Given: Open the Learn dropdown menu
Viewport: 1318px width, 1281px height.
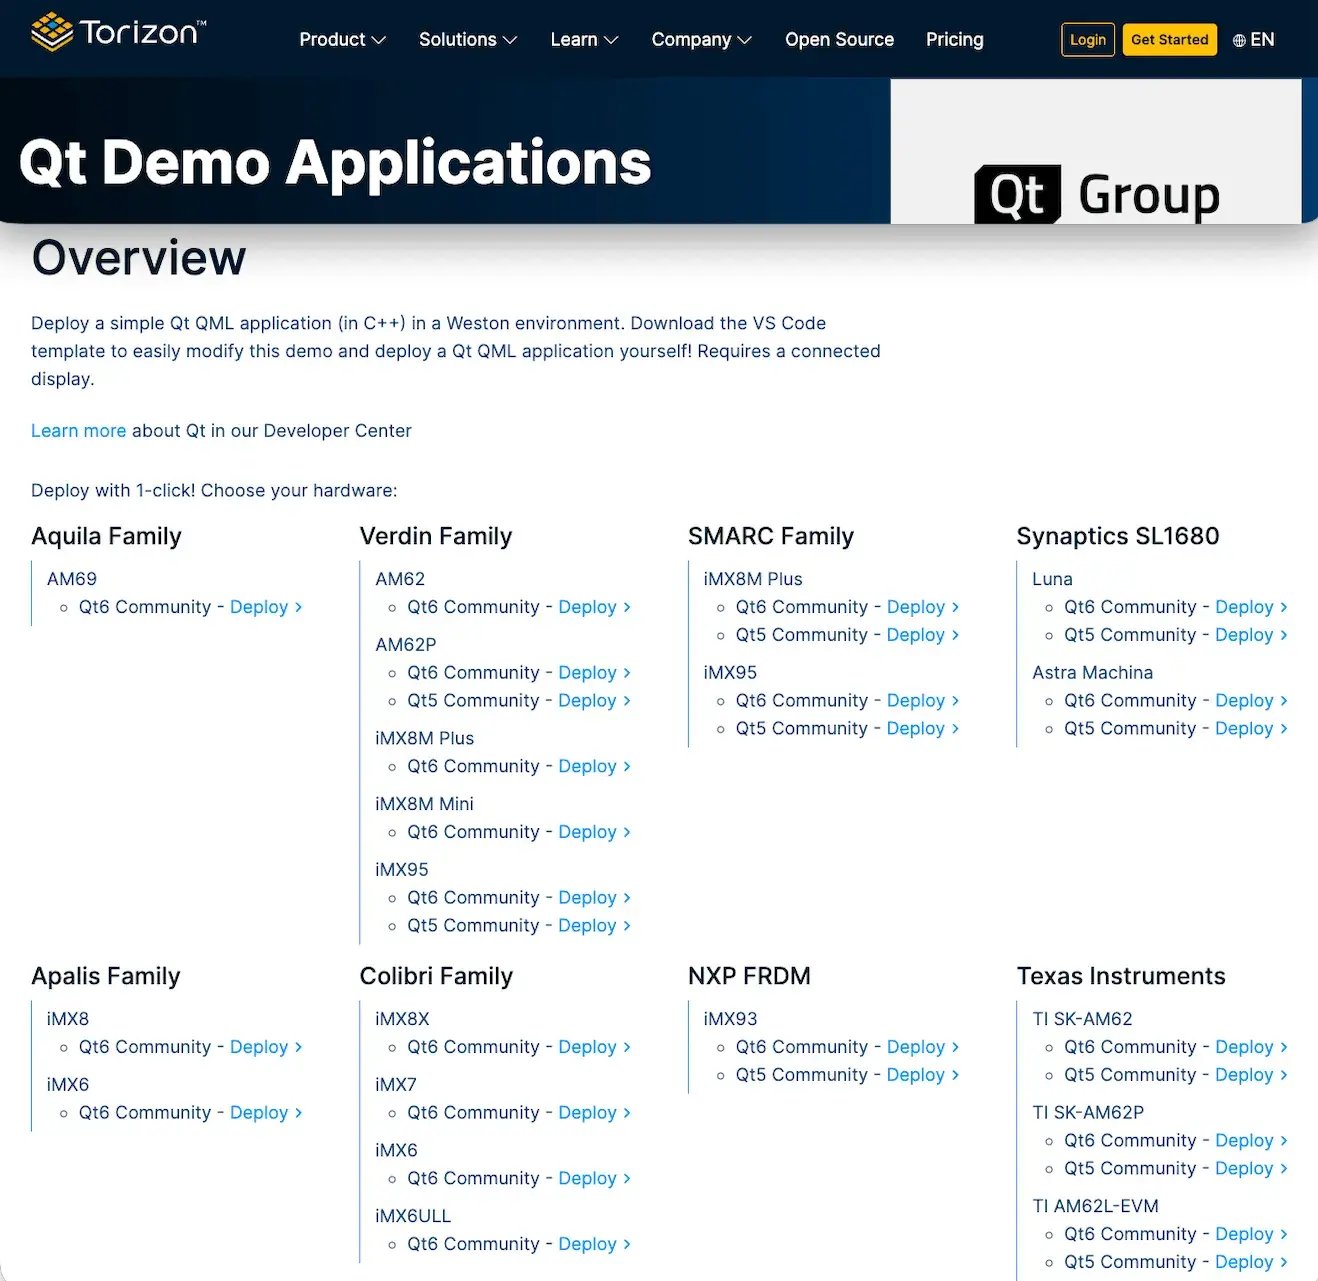Looking at the screenshot, I should click(x=584, y=39).
